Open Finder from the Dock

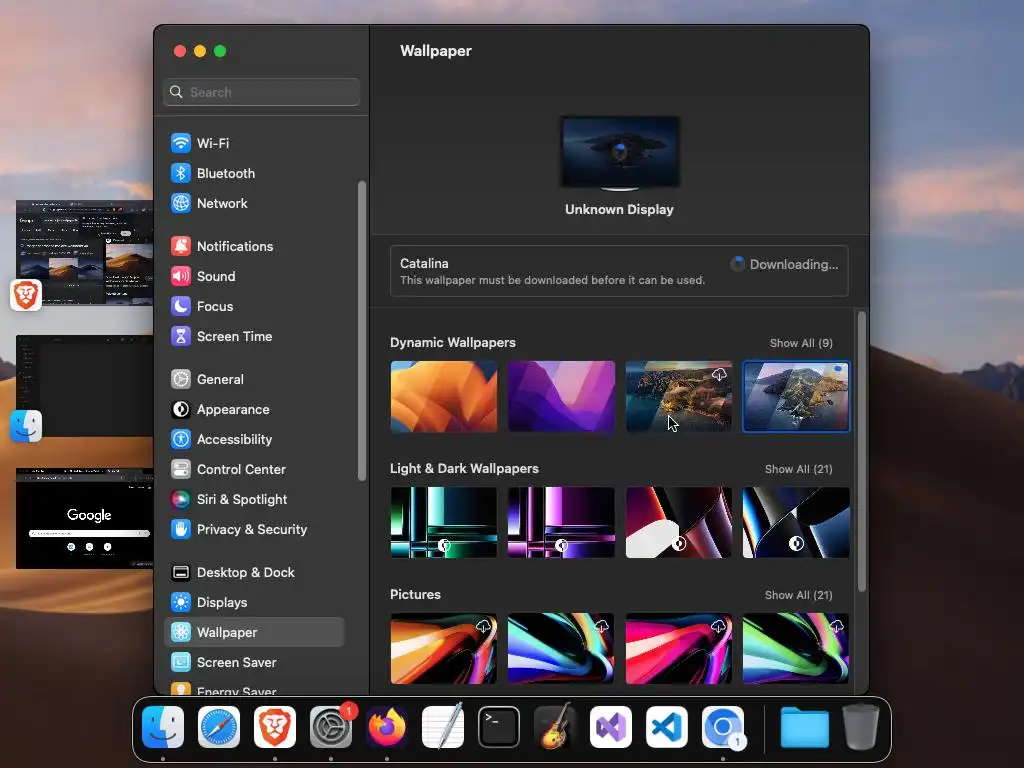tap(163, 727)
